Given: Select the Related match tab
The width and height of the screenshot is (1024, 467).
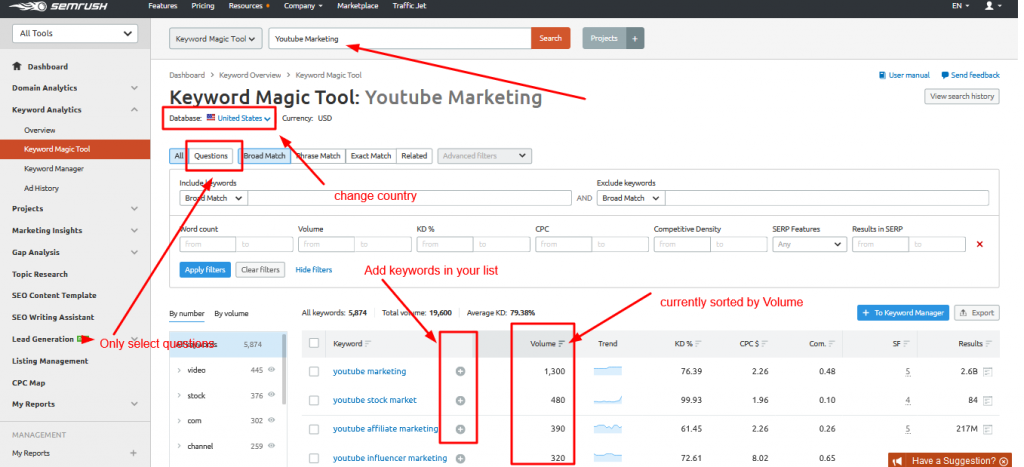Looking at the screenshot, I should [x=414, y=156].
